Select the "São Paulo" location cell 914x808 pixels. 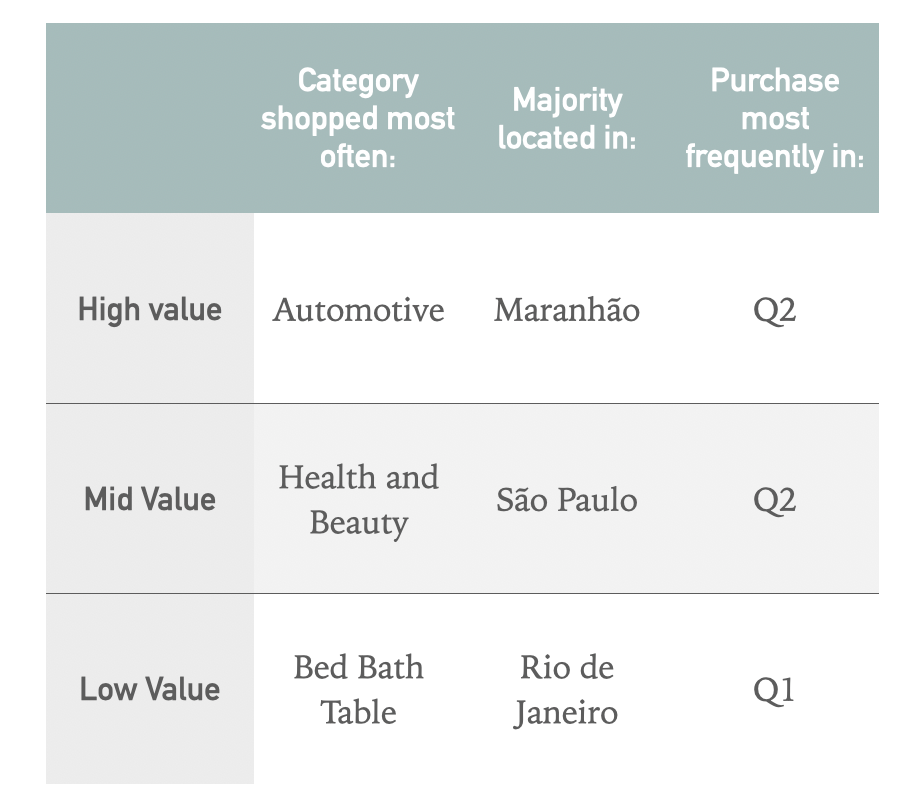click(x=567, y=500)
